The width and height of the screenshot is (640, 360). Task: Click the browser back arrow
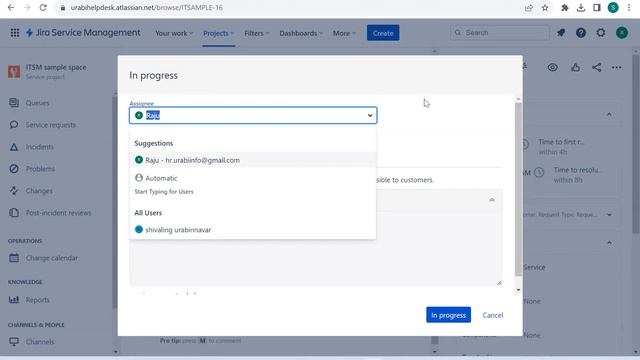[11, 8]
